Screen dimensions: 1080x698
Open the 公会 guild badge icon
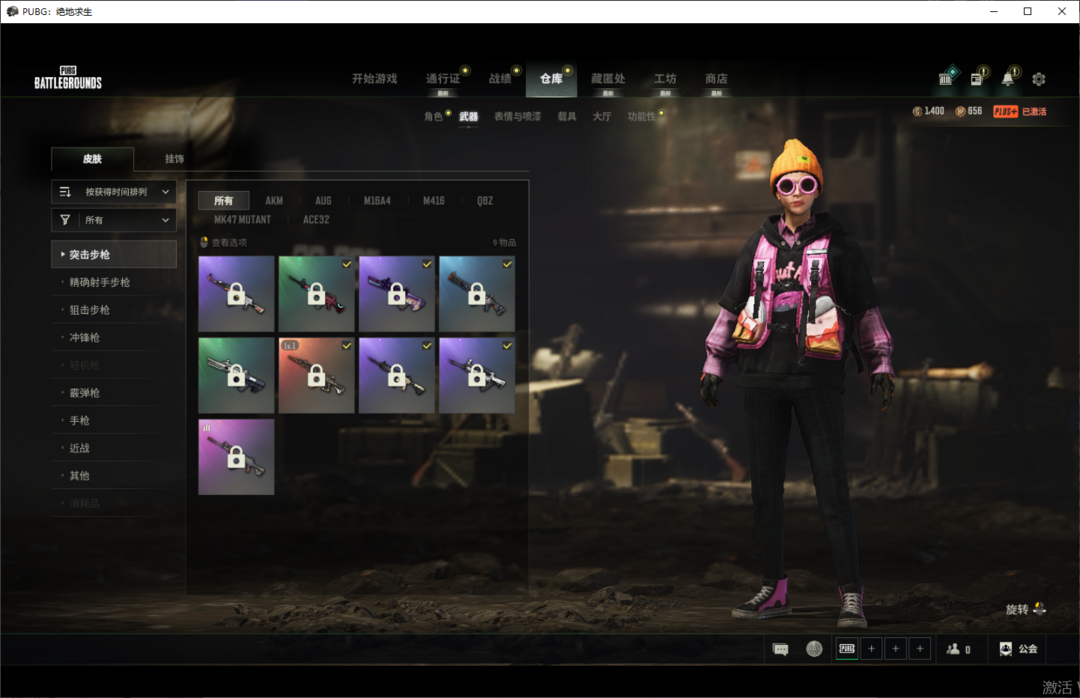pyautogui.click(x=1006, y=649)
